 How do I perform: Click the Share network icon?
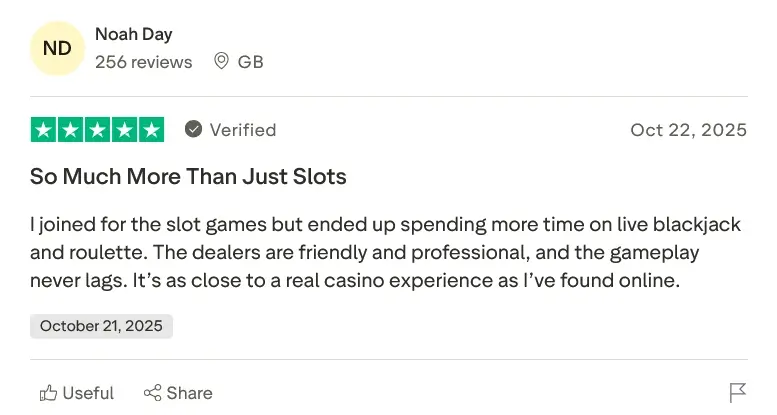[x=152, y=393]
